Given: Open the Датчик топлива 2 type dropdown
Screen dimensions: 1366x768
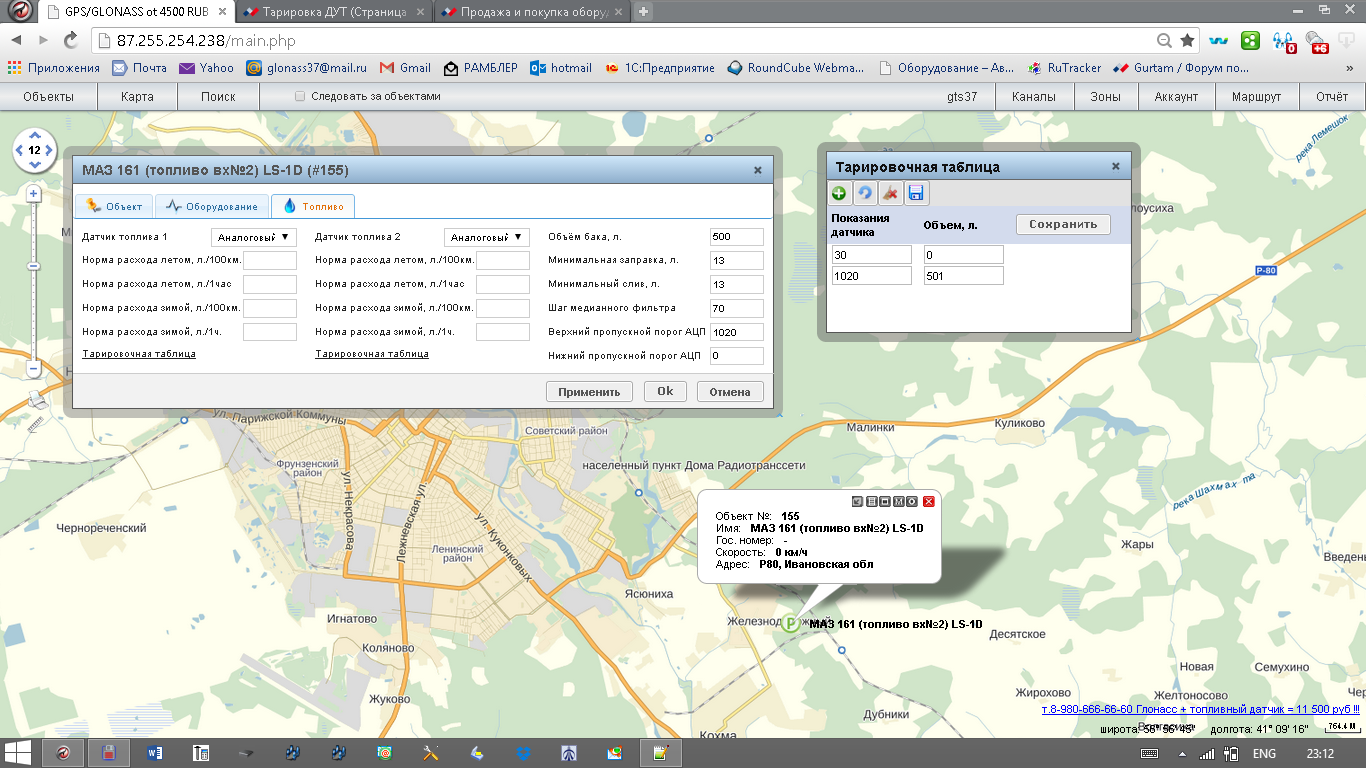Looking at the screenshot, I should 487,237.
